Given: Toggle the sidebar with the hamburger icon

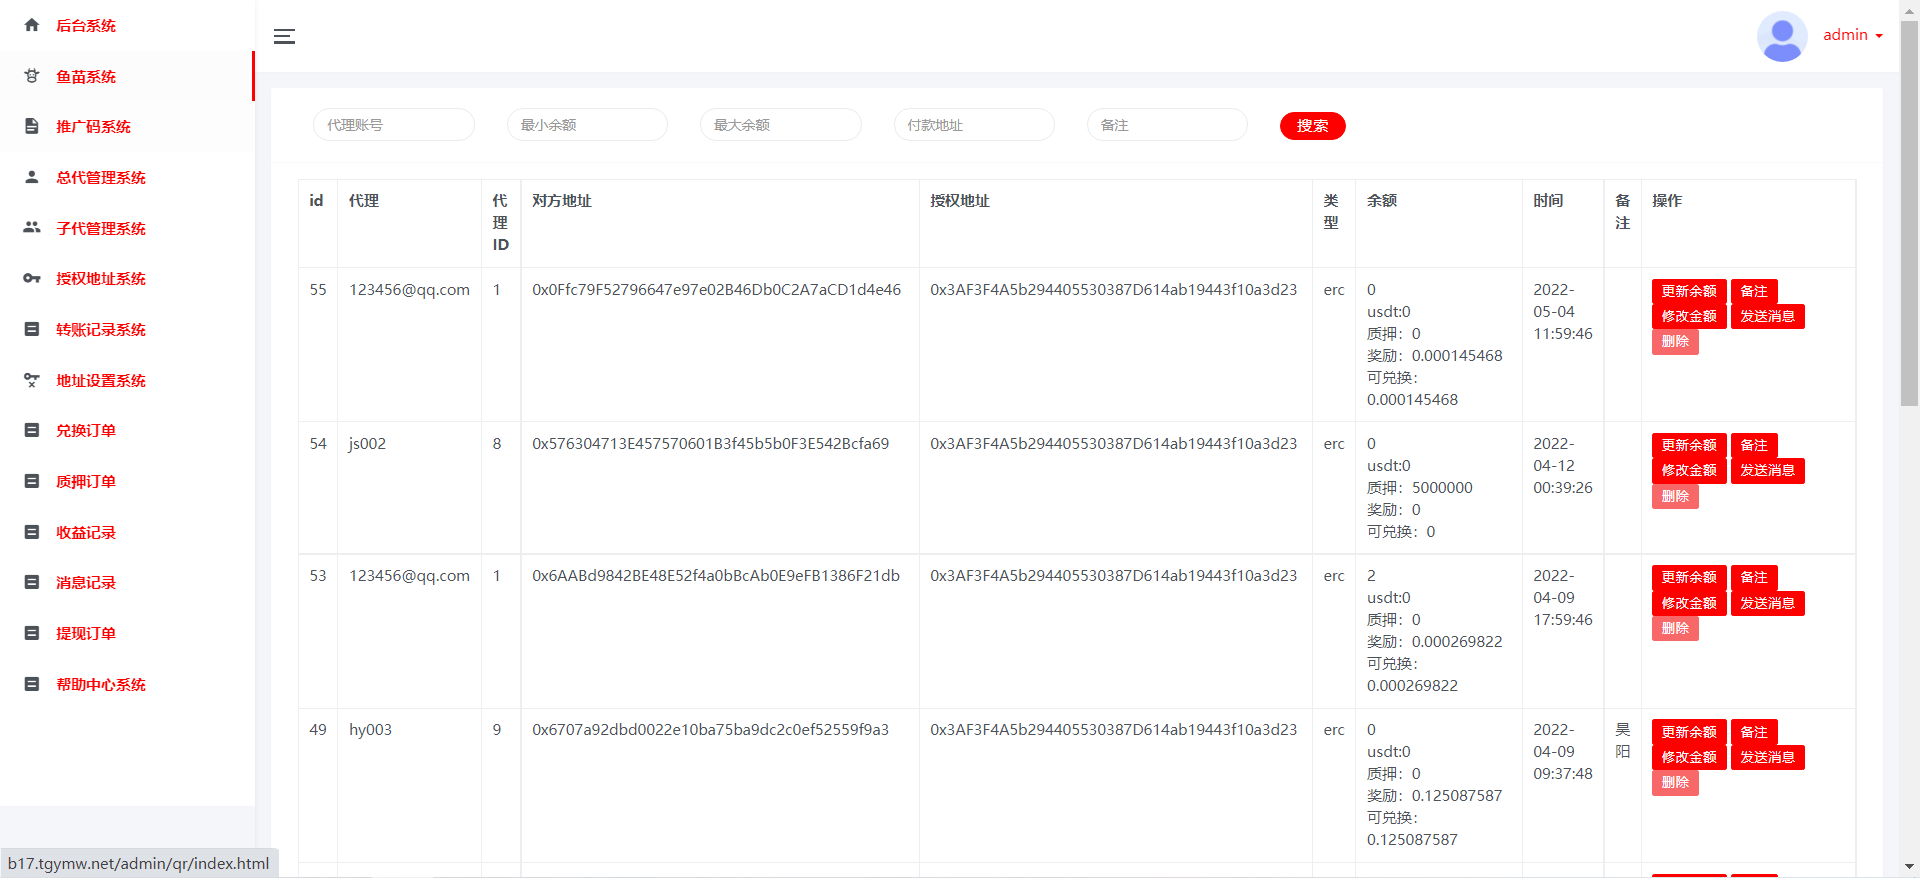Looking at the screenshot, I should coord(284,37).
